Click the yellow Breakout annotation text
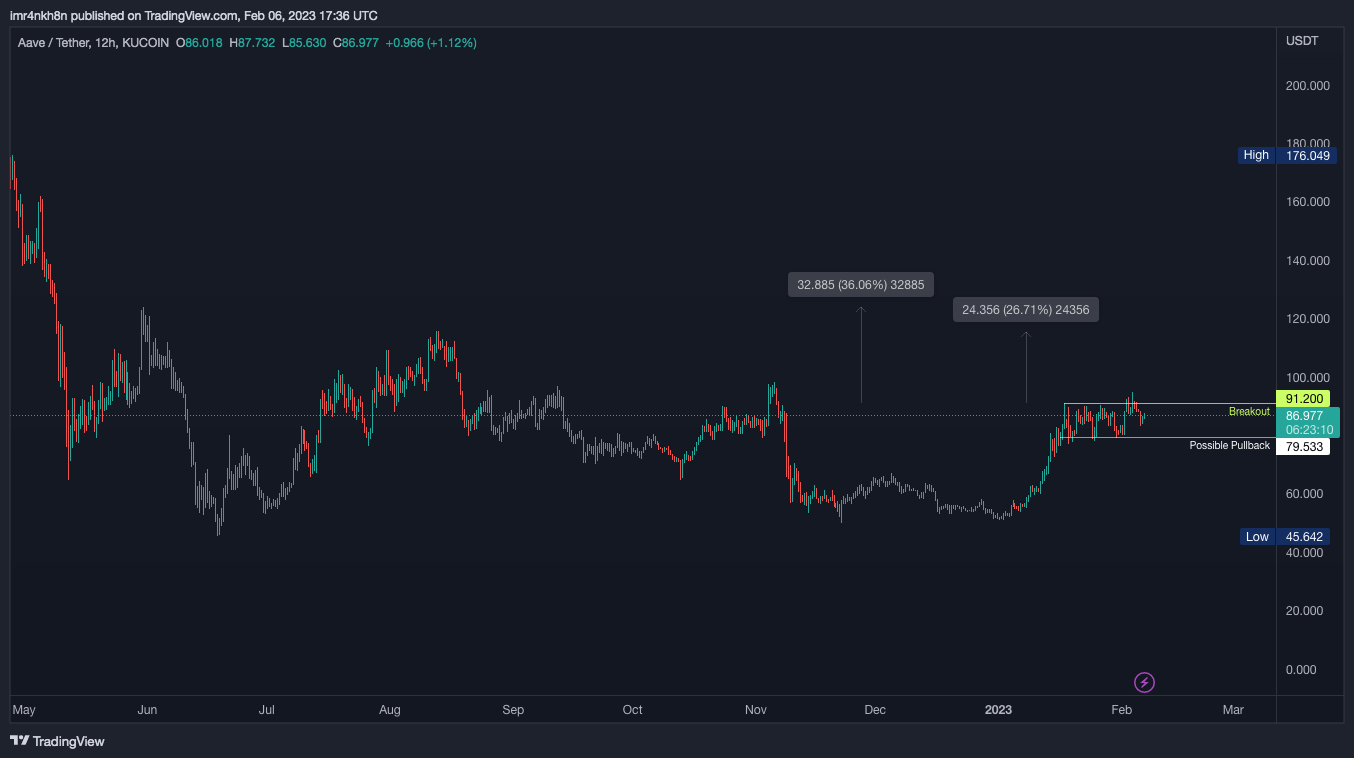This screenshot has width=1354, height=758. point(1249,412)
